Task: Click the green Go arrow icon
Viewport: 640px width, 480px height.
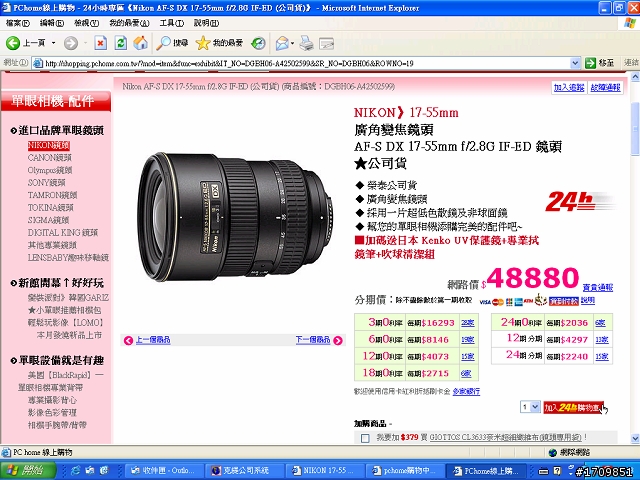Action: (590, 63)
